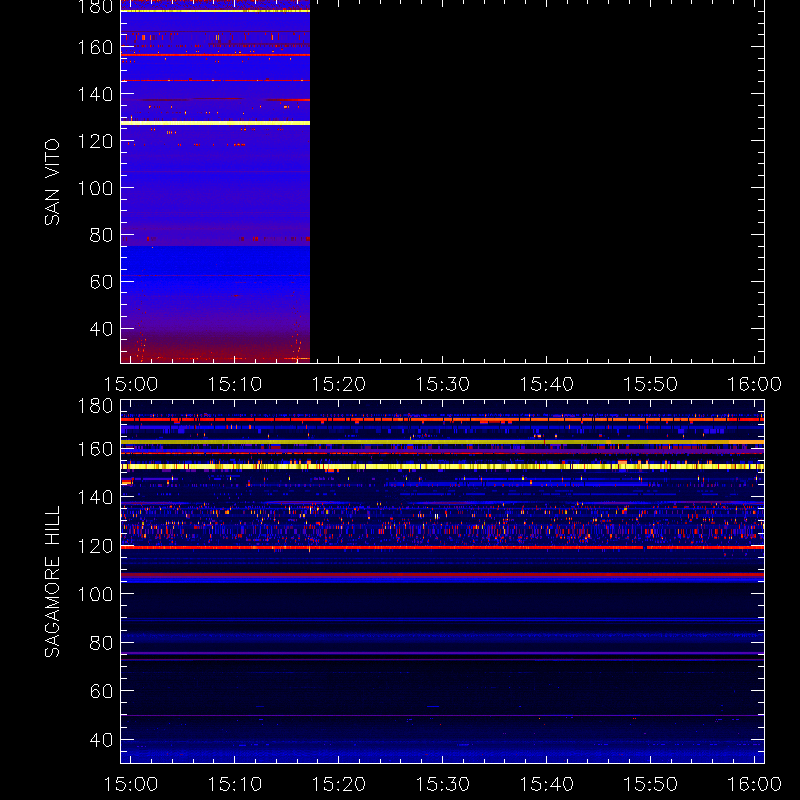
Task: Click 15:30 time label under San Vito plot
Action: (442, 384)
